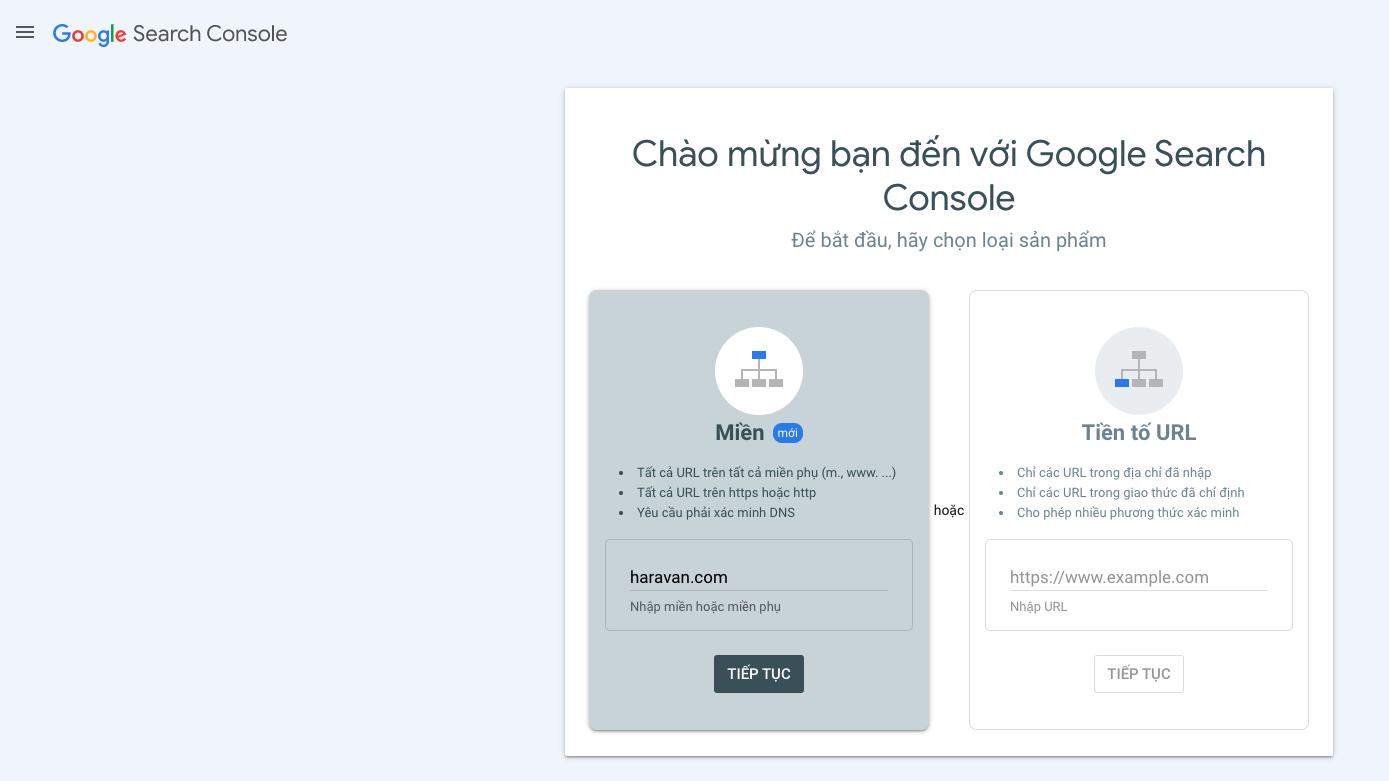Open the hamburger main menu
The image size is (1389, 781).
coord(25,33)
